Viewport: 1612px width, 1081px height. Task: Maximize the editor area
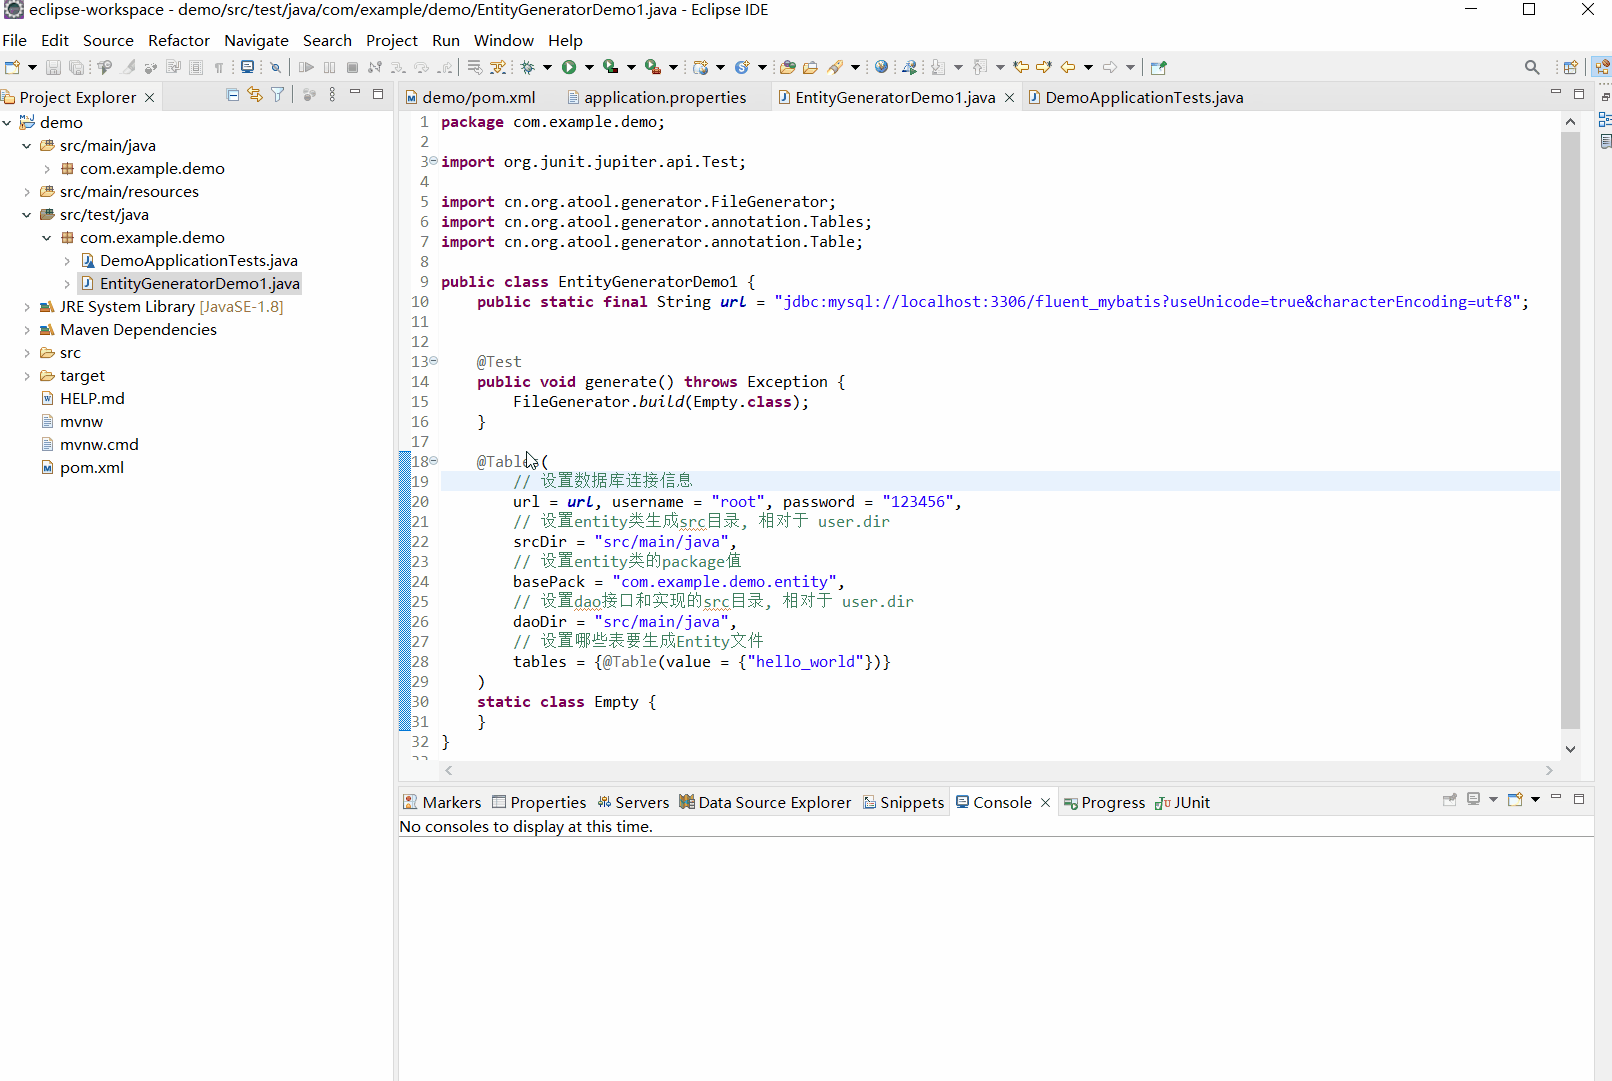[1579, 93]
